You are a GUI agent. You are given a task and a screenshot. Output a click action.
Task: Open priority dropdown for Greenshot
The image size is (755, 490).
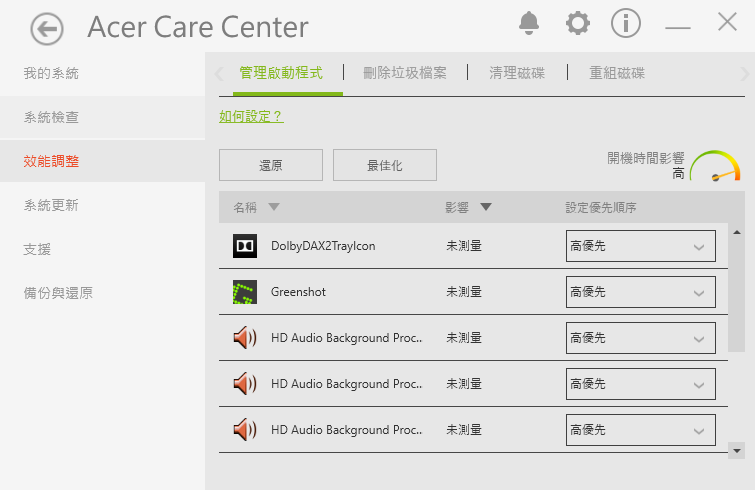pos(640,292)
